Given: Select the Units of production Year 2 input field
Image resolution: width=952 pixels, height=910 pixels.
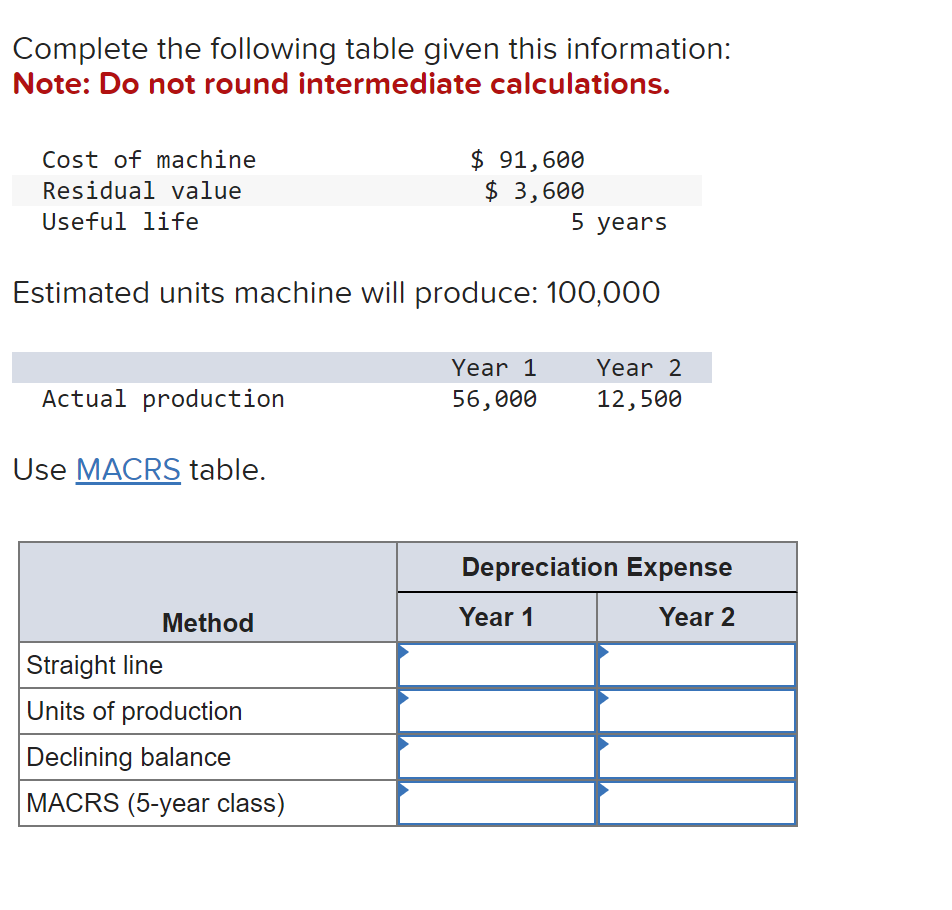Looking at the screenshot, I should tap(696, 710).
